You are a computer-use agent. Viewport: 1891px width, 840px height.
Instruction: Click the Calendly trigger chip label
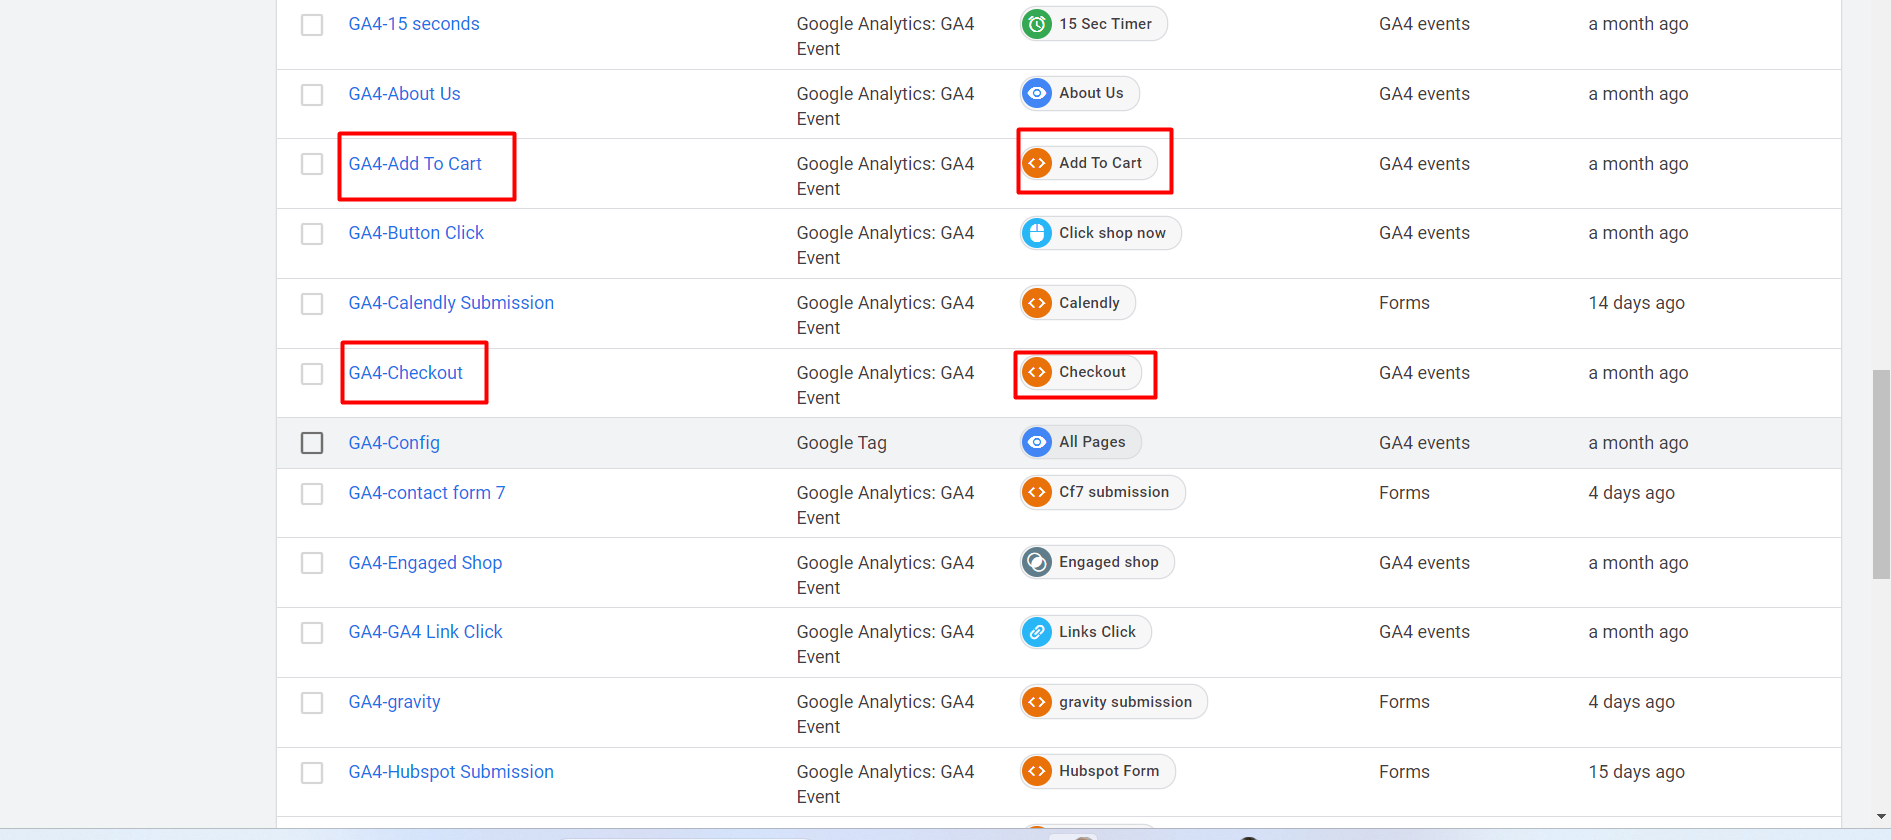(1089, 303)
